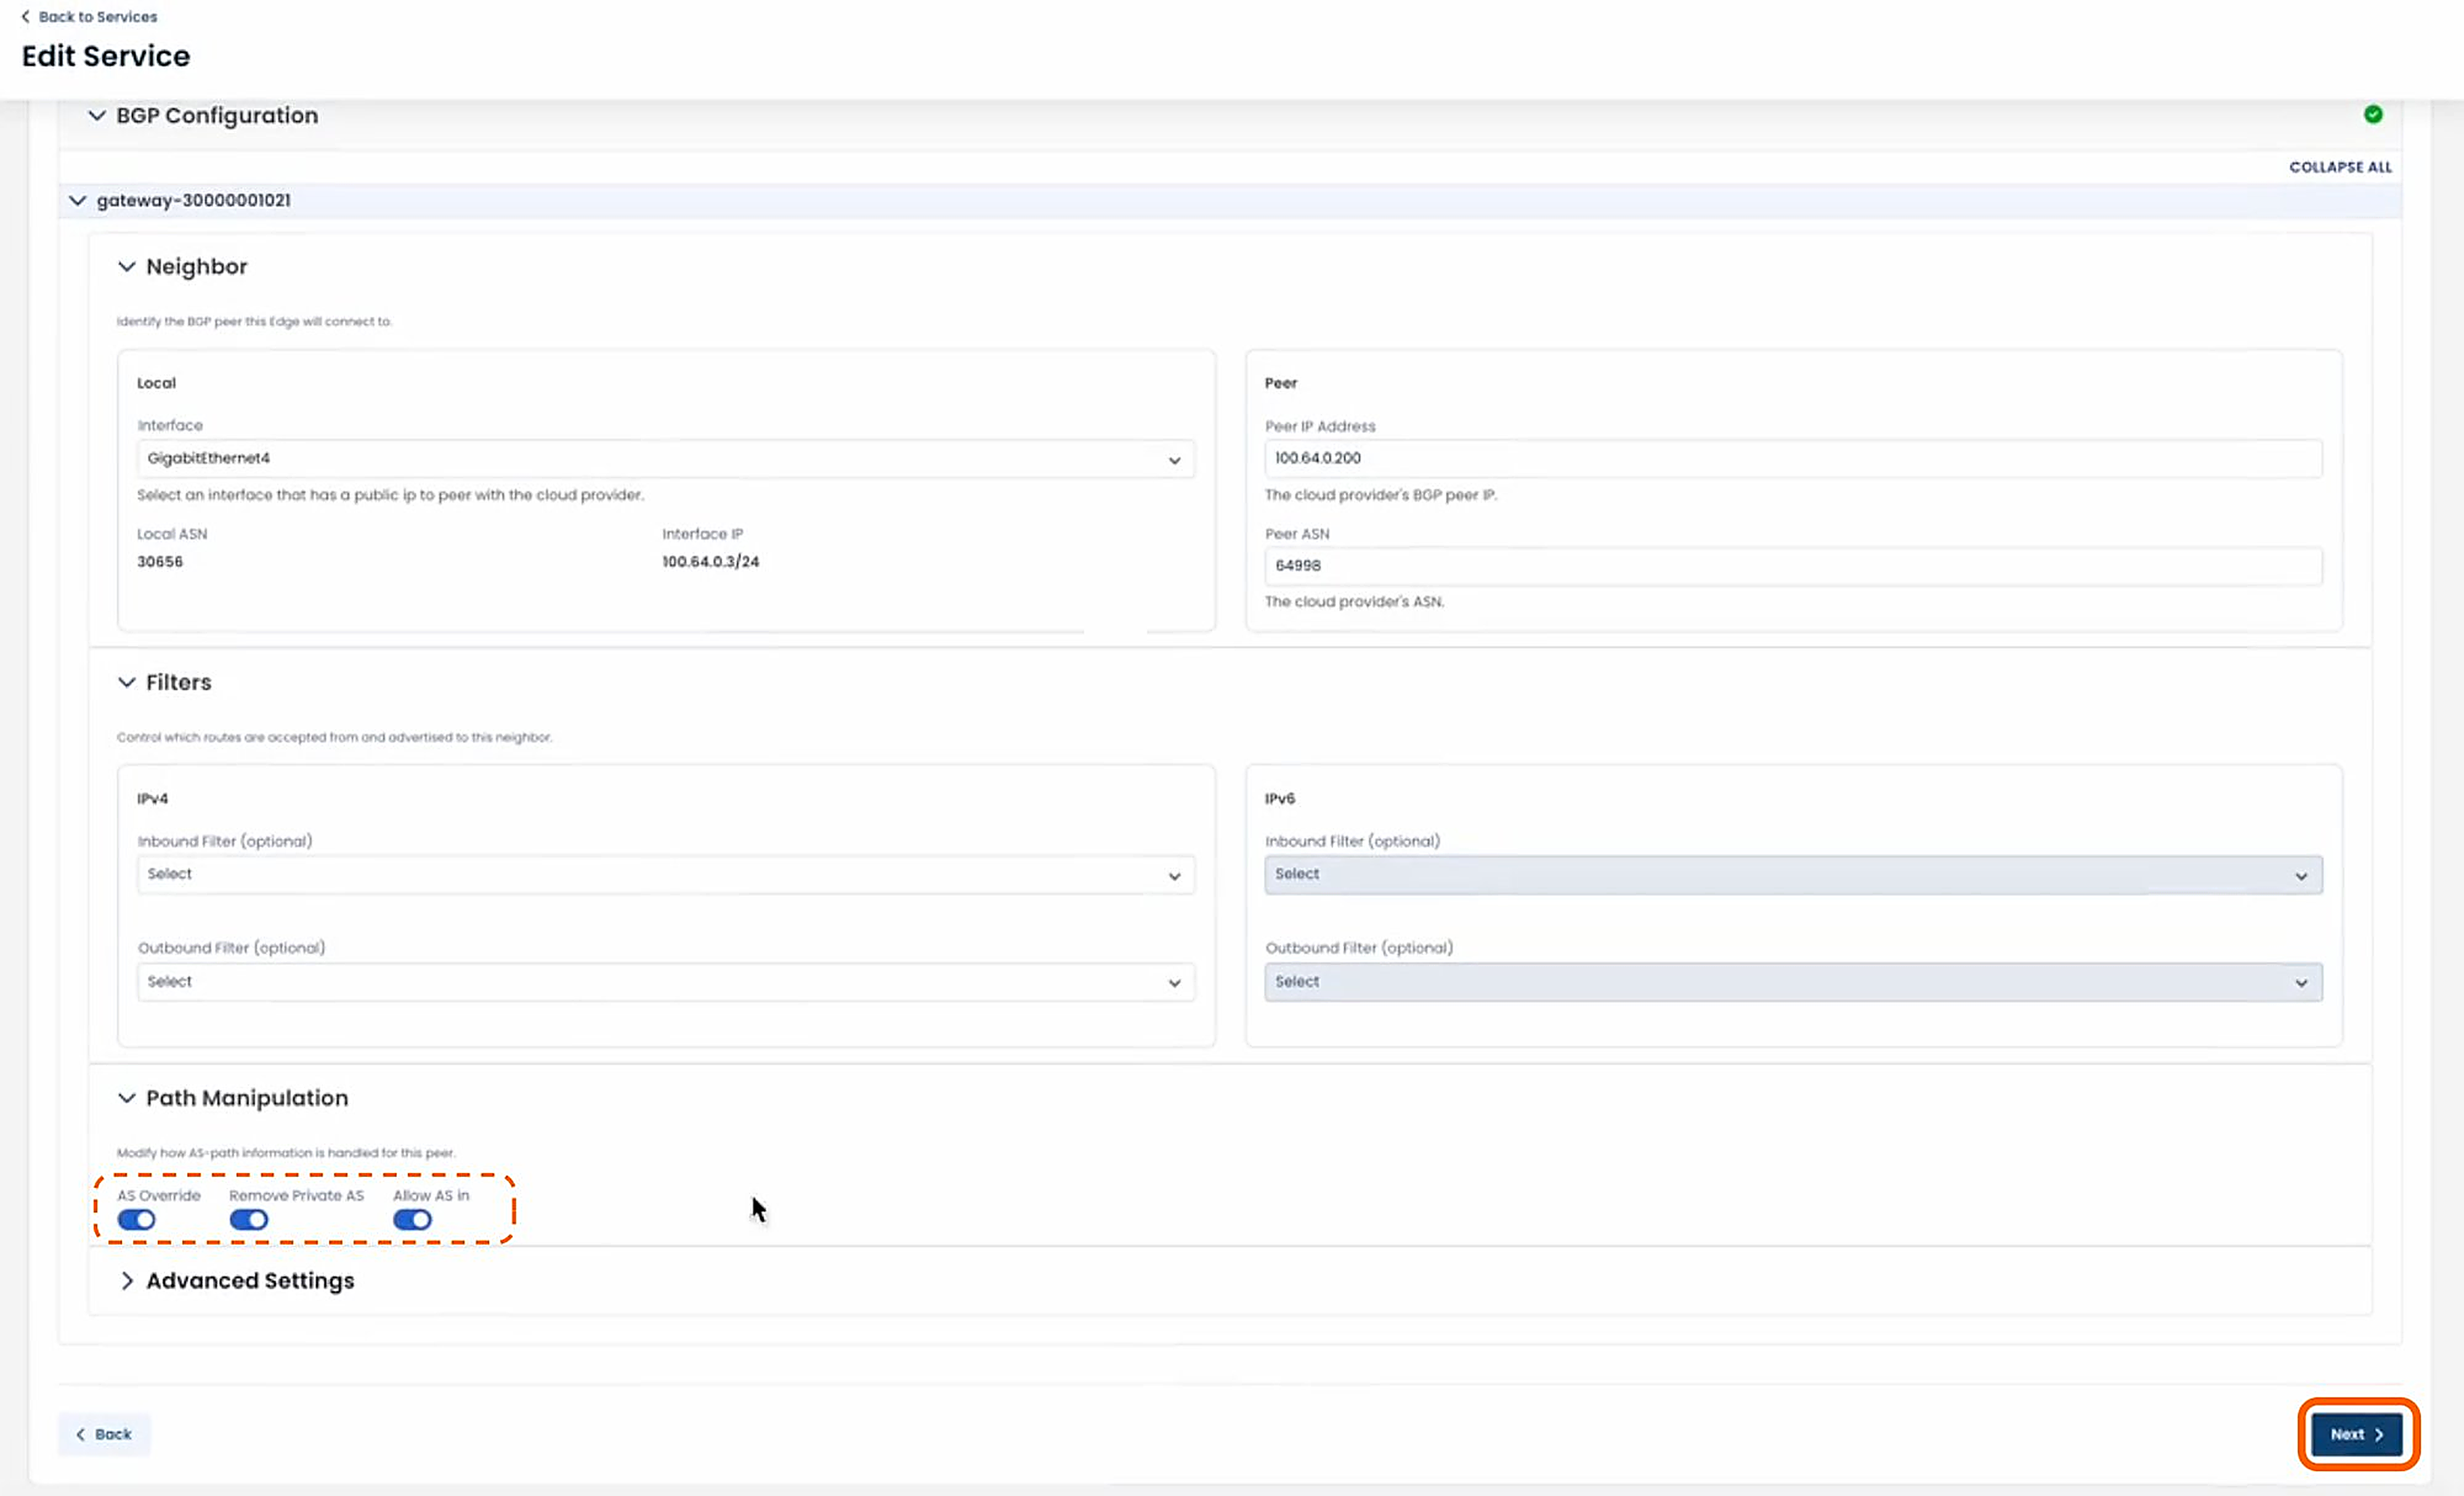Click the Back button
This screenshot has height=1496, width=2464.
(x=104, y=1434)
